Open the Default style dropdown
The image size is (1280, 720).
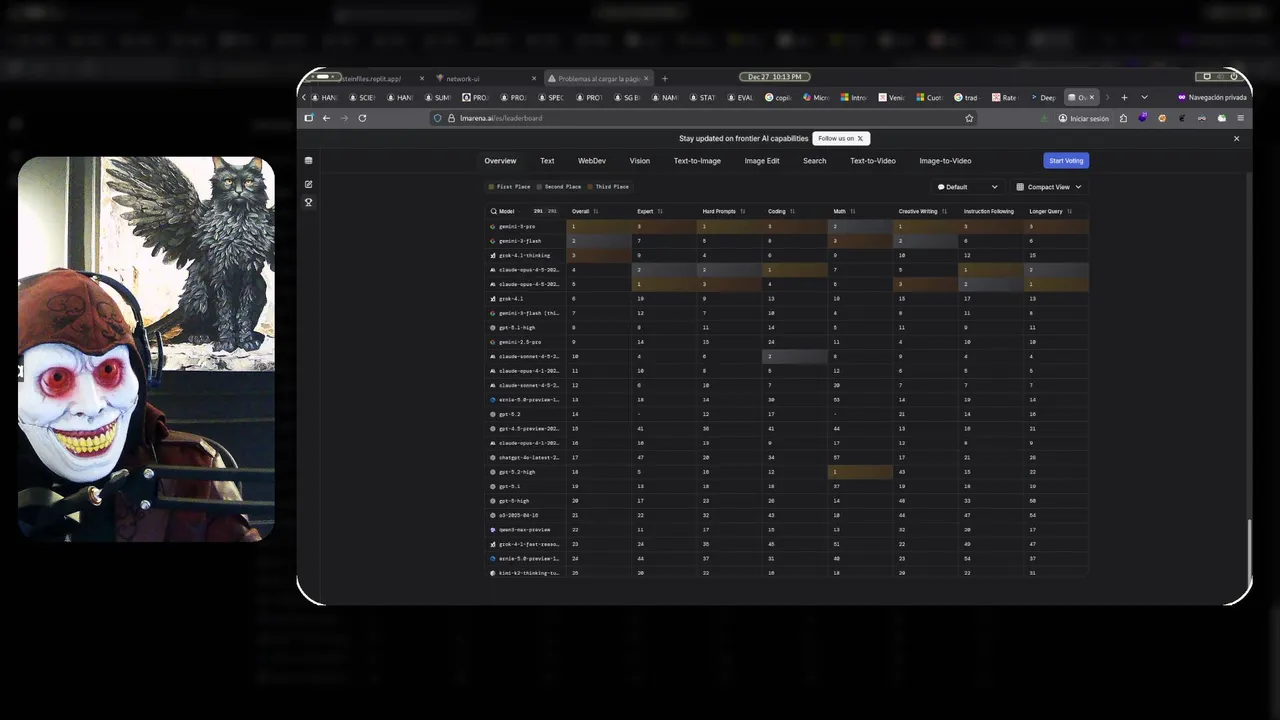[967, 187]
